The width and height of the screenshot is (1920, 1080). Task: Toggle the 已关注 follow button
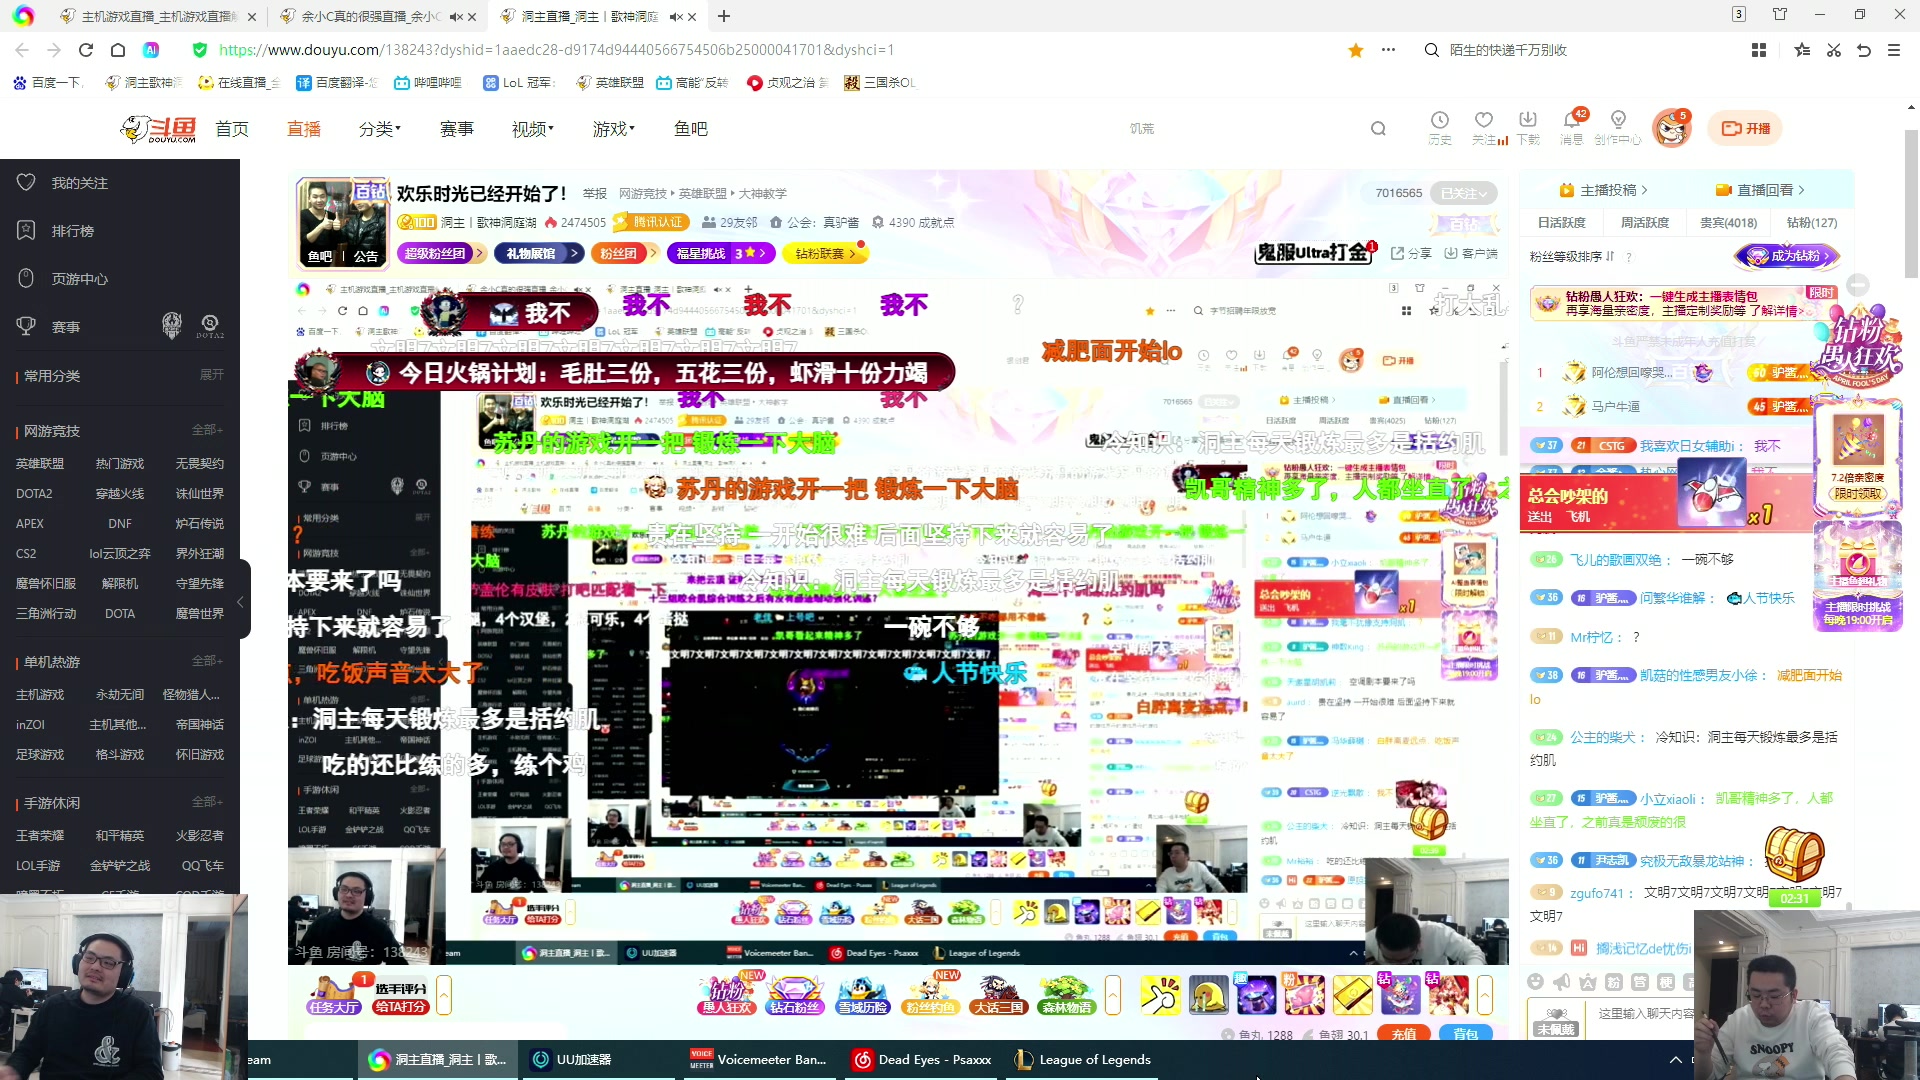[1464, 193]
